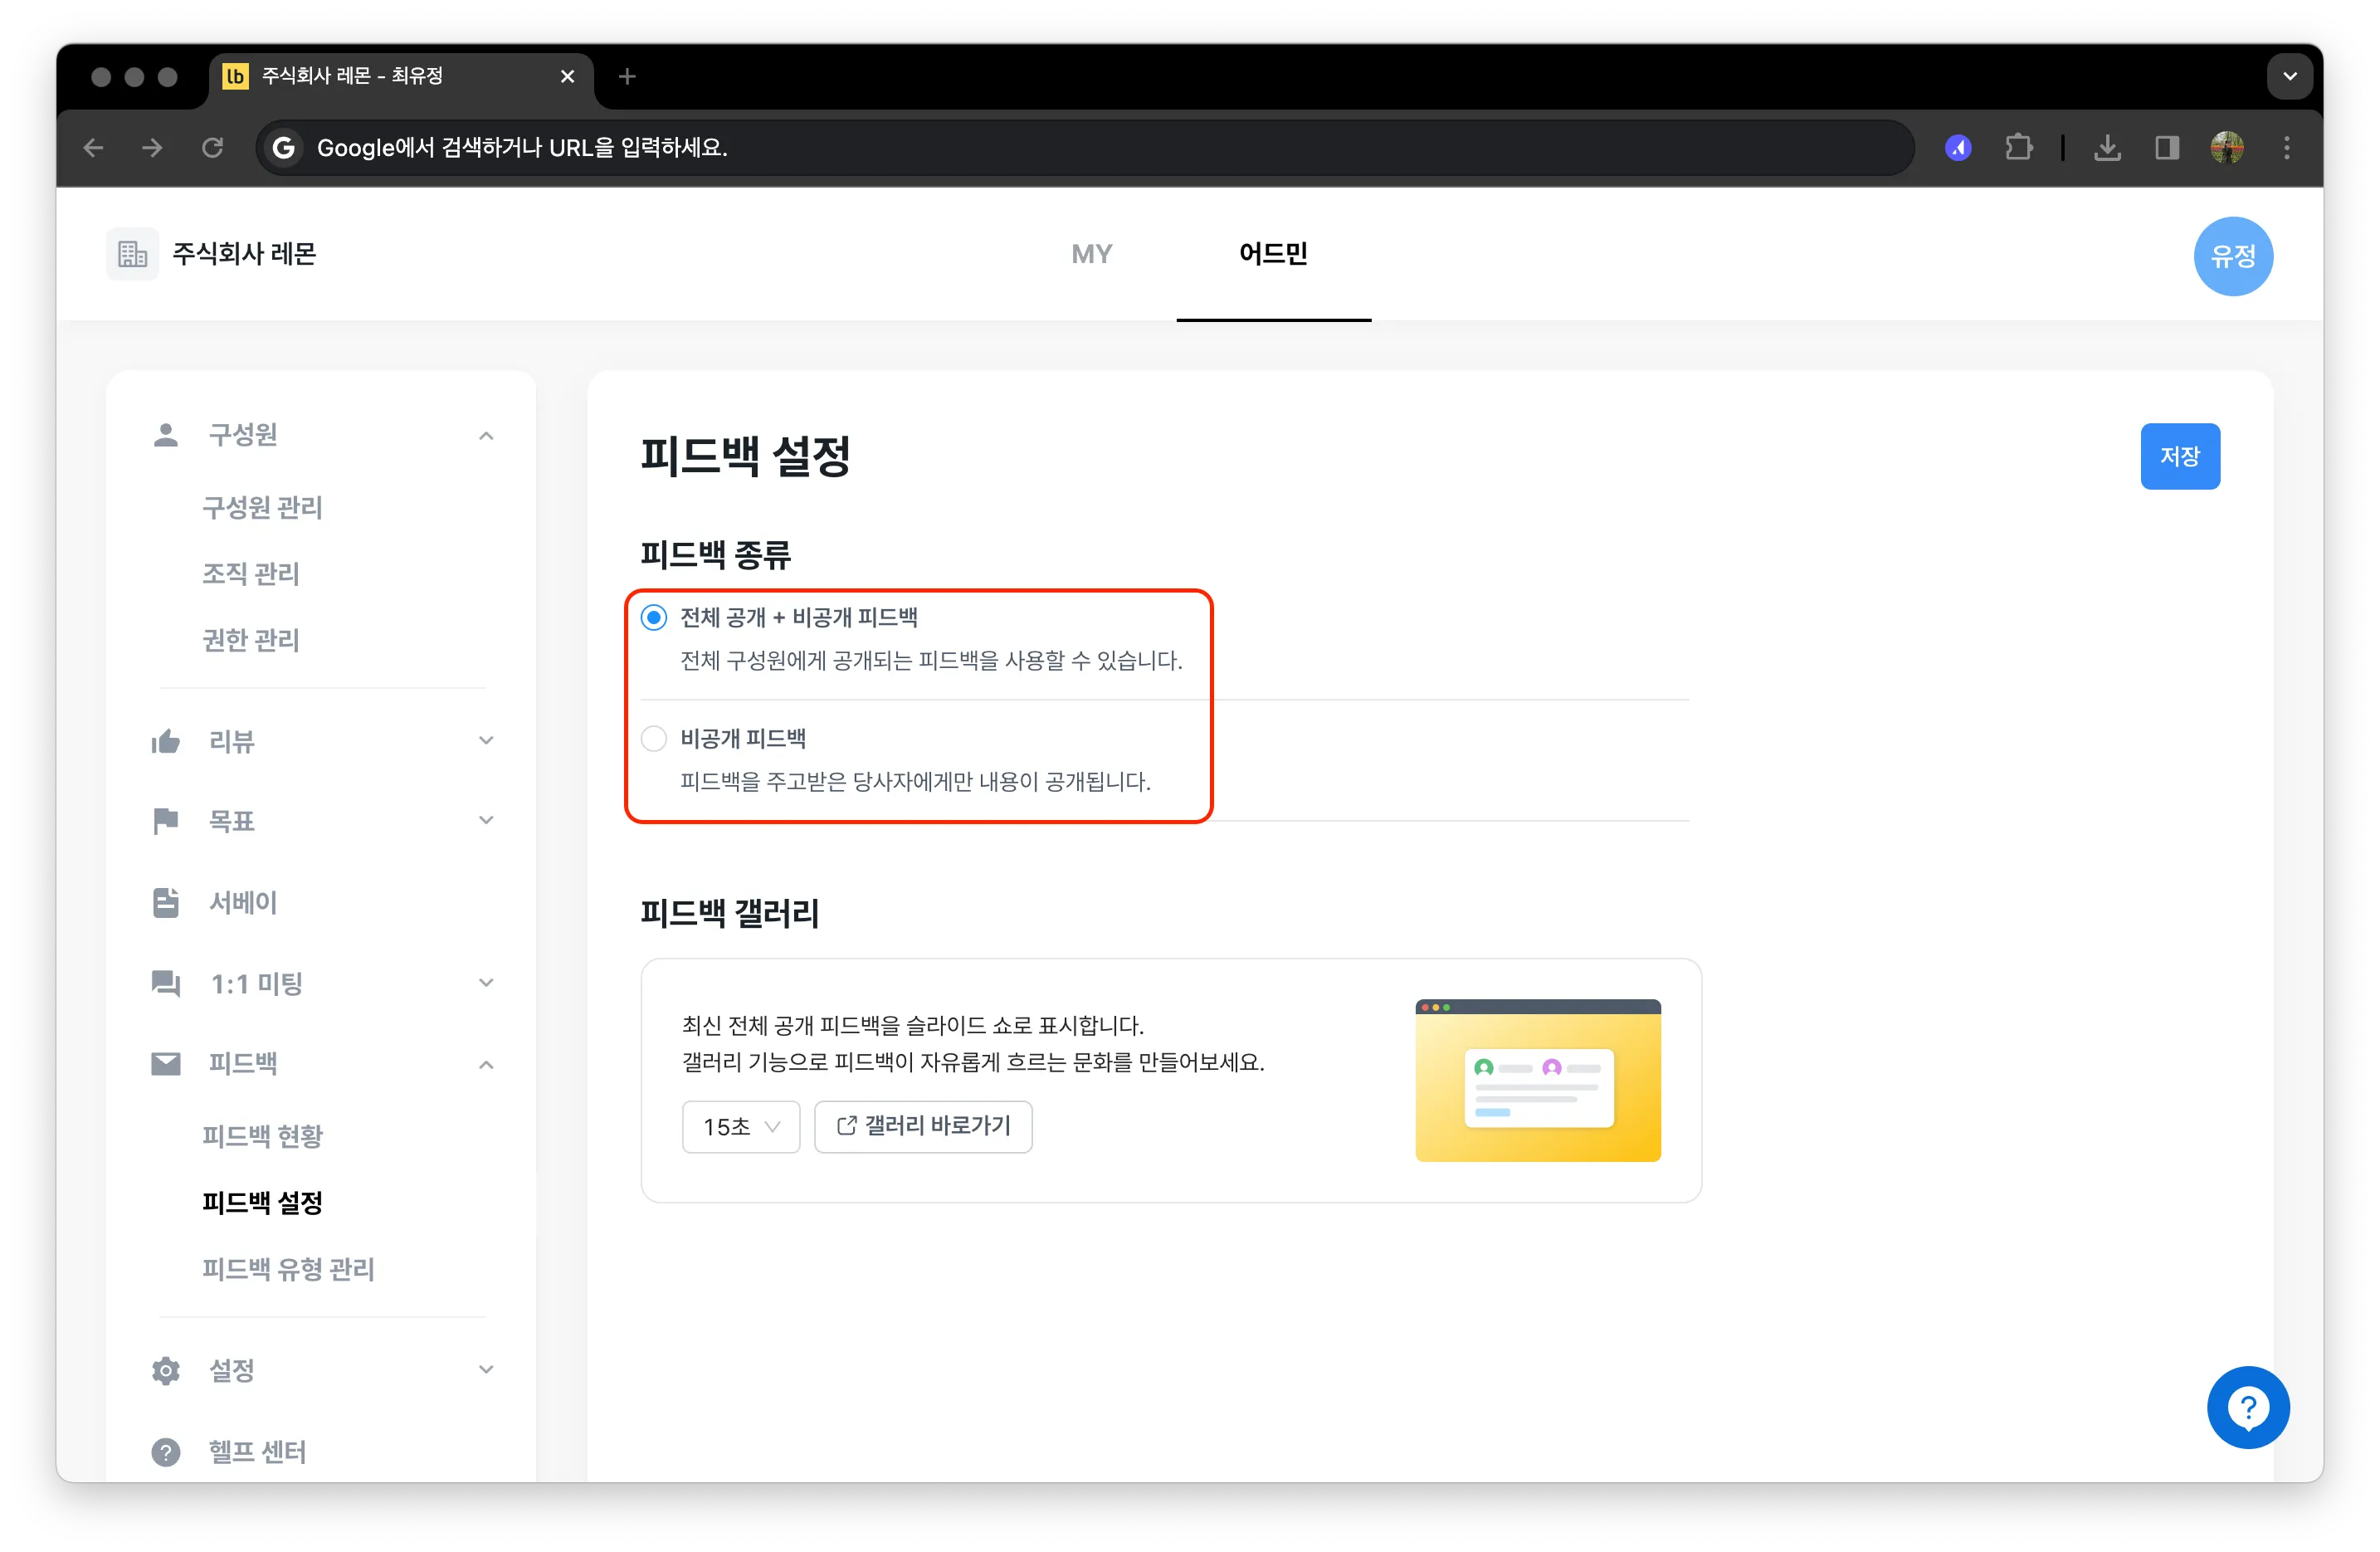
Task: Open the 15초 slide interval dropdown
Action: 741,1127
